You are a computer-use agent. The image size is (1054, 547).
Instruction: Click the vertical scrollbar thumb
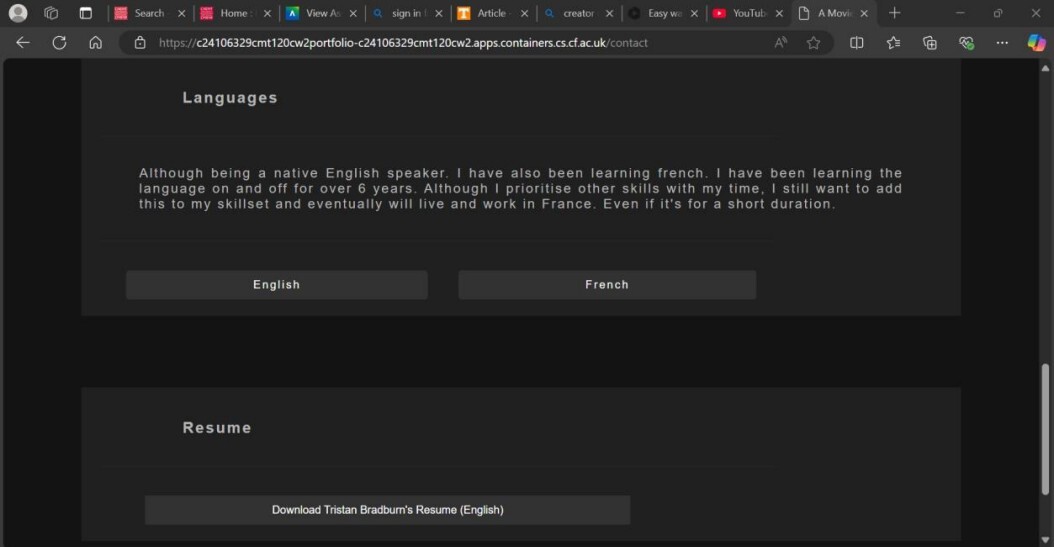pyautogui.click(x=1045, y=429)
